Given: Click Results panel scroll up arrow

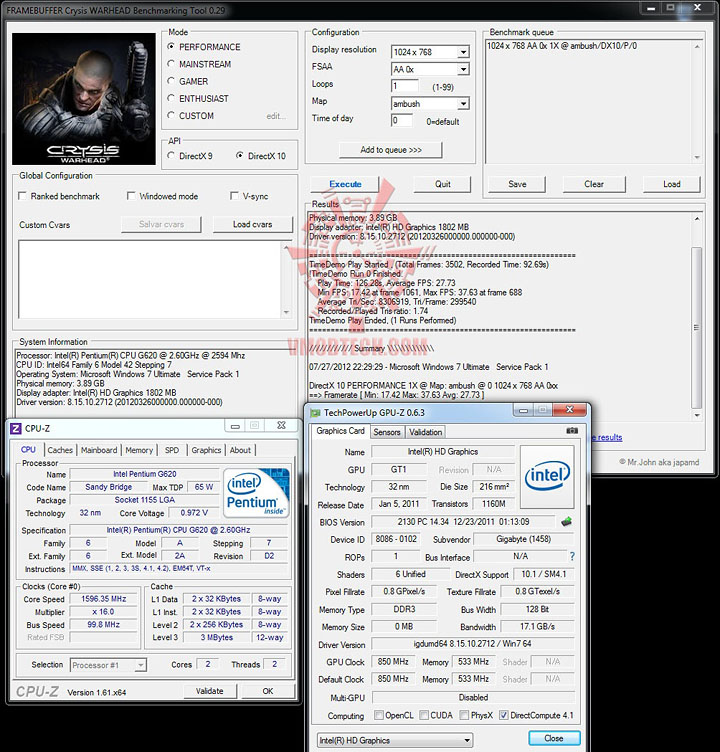Looking at the screenshot, I should pos(697,218).
